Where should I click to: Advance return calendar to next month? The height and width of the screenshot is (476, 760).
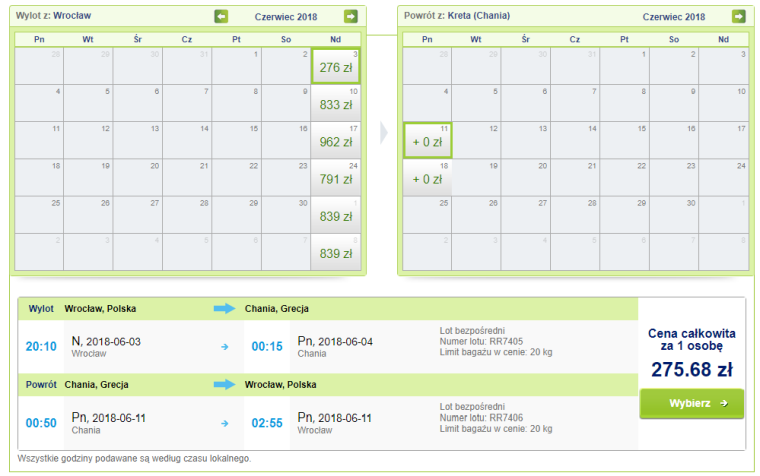point(738,16)
